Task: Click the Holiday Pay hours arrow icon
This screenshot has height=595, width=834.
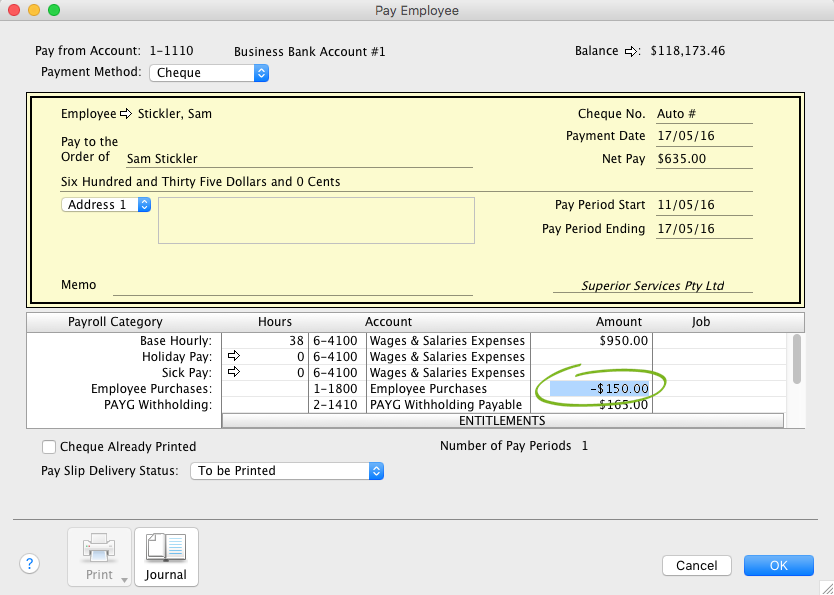Action: (x=234, y=356)
